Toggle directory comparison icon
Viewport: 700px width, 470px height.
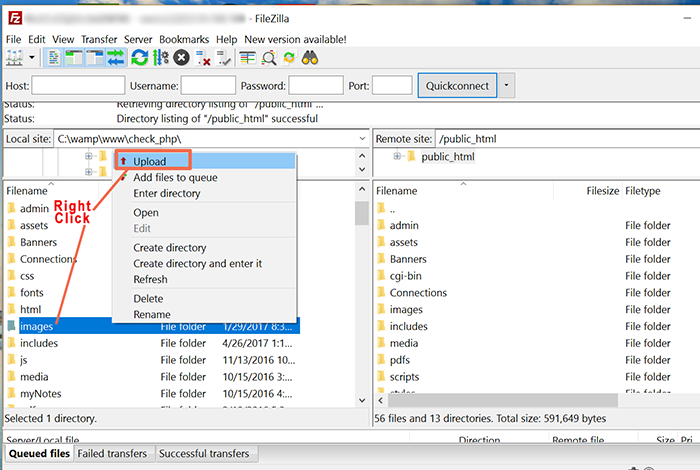pos(269,58)
